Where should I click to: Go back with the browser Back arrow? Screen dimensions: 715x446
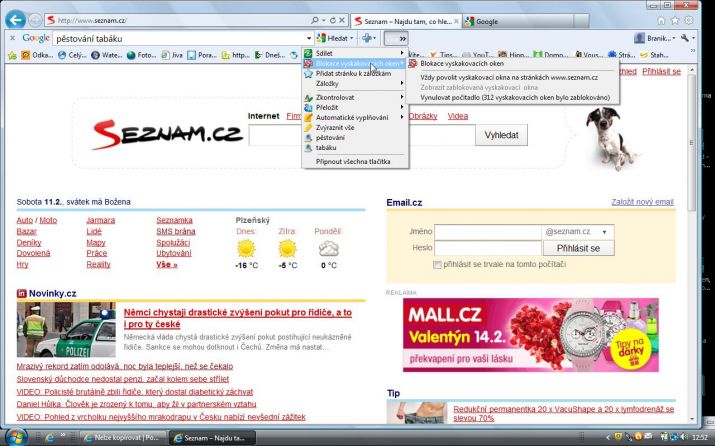coord(15,20)
